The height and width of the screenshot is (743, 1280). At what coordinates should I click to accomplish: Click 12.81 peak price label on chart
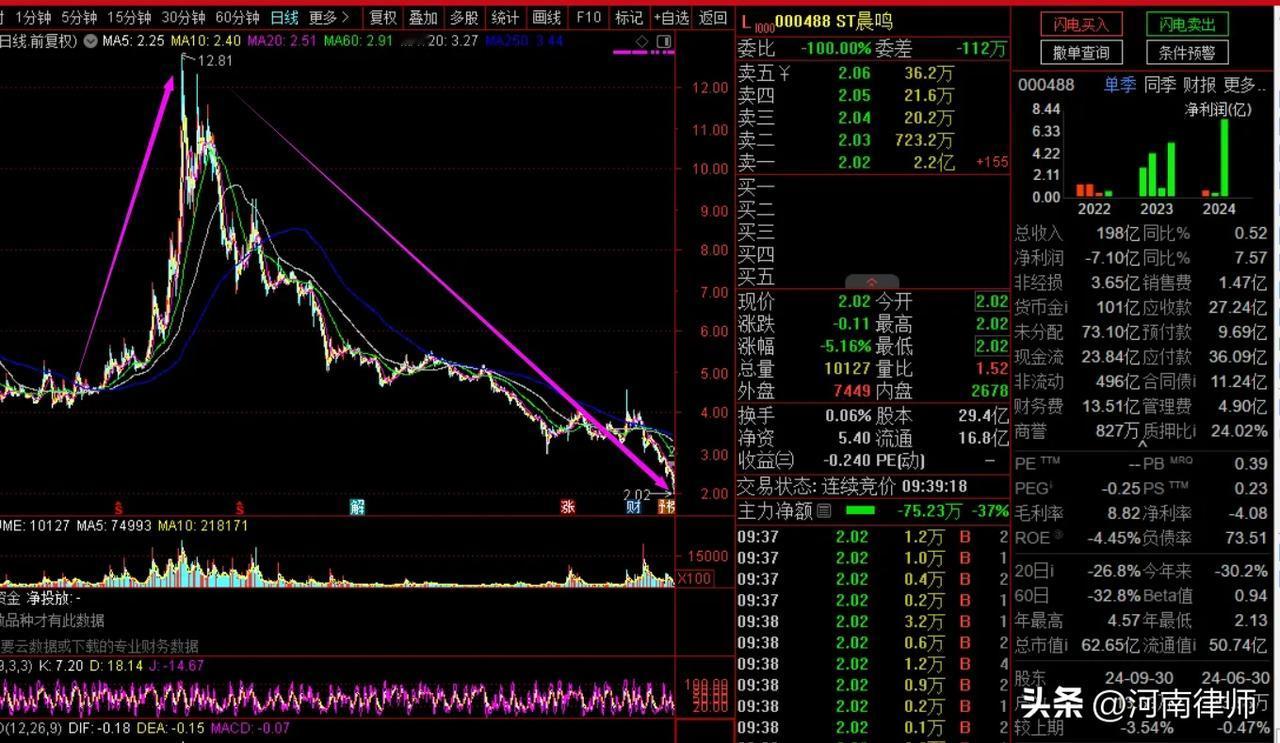coord(215,61)
